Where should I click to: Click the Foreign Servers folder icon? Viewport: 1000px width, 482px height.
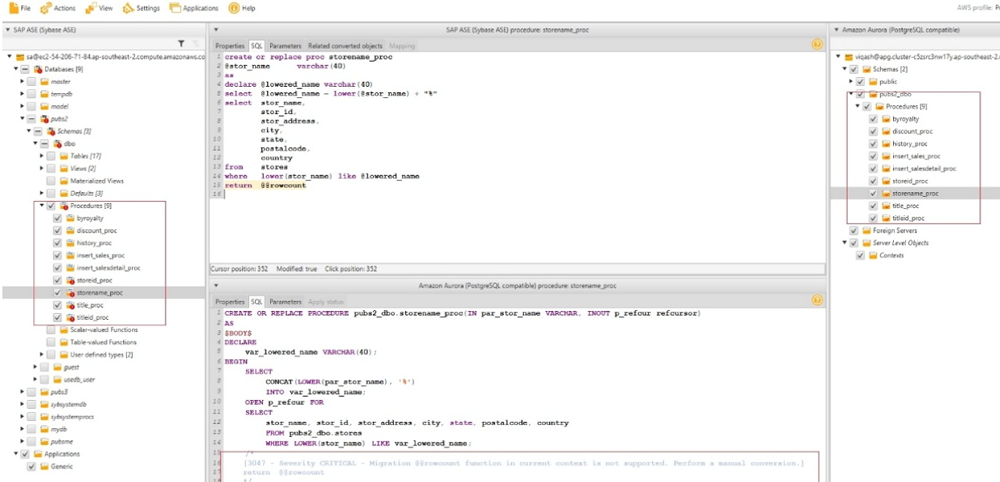(x=865, y=230)
